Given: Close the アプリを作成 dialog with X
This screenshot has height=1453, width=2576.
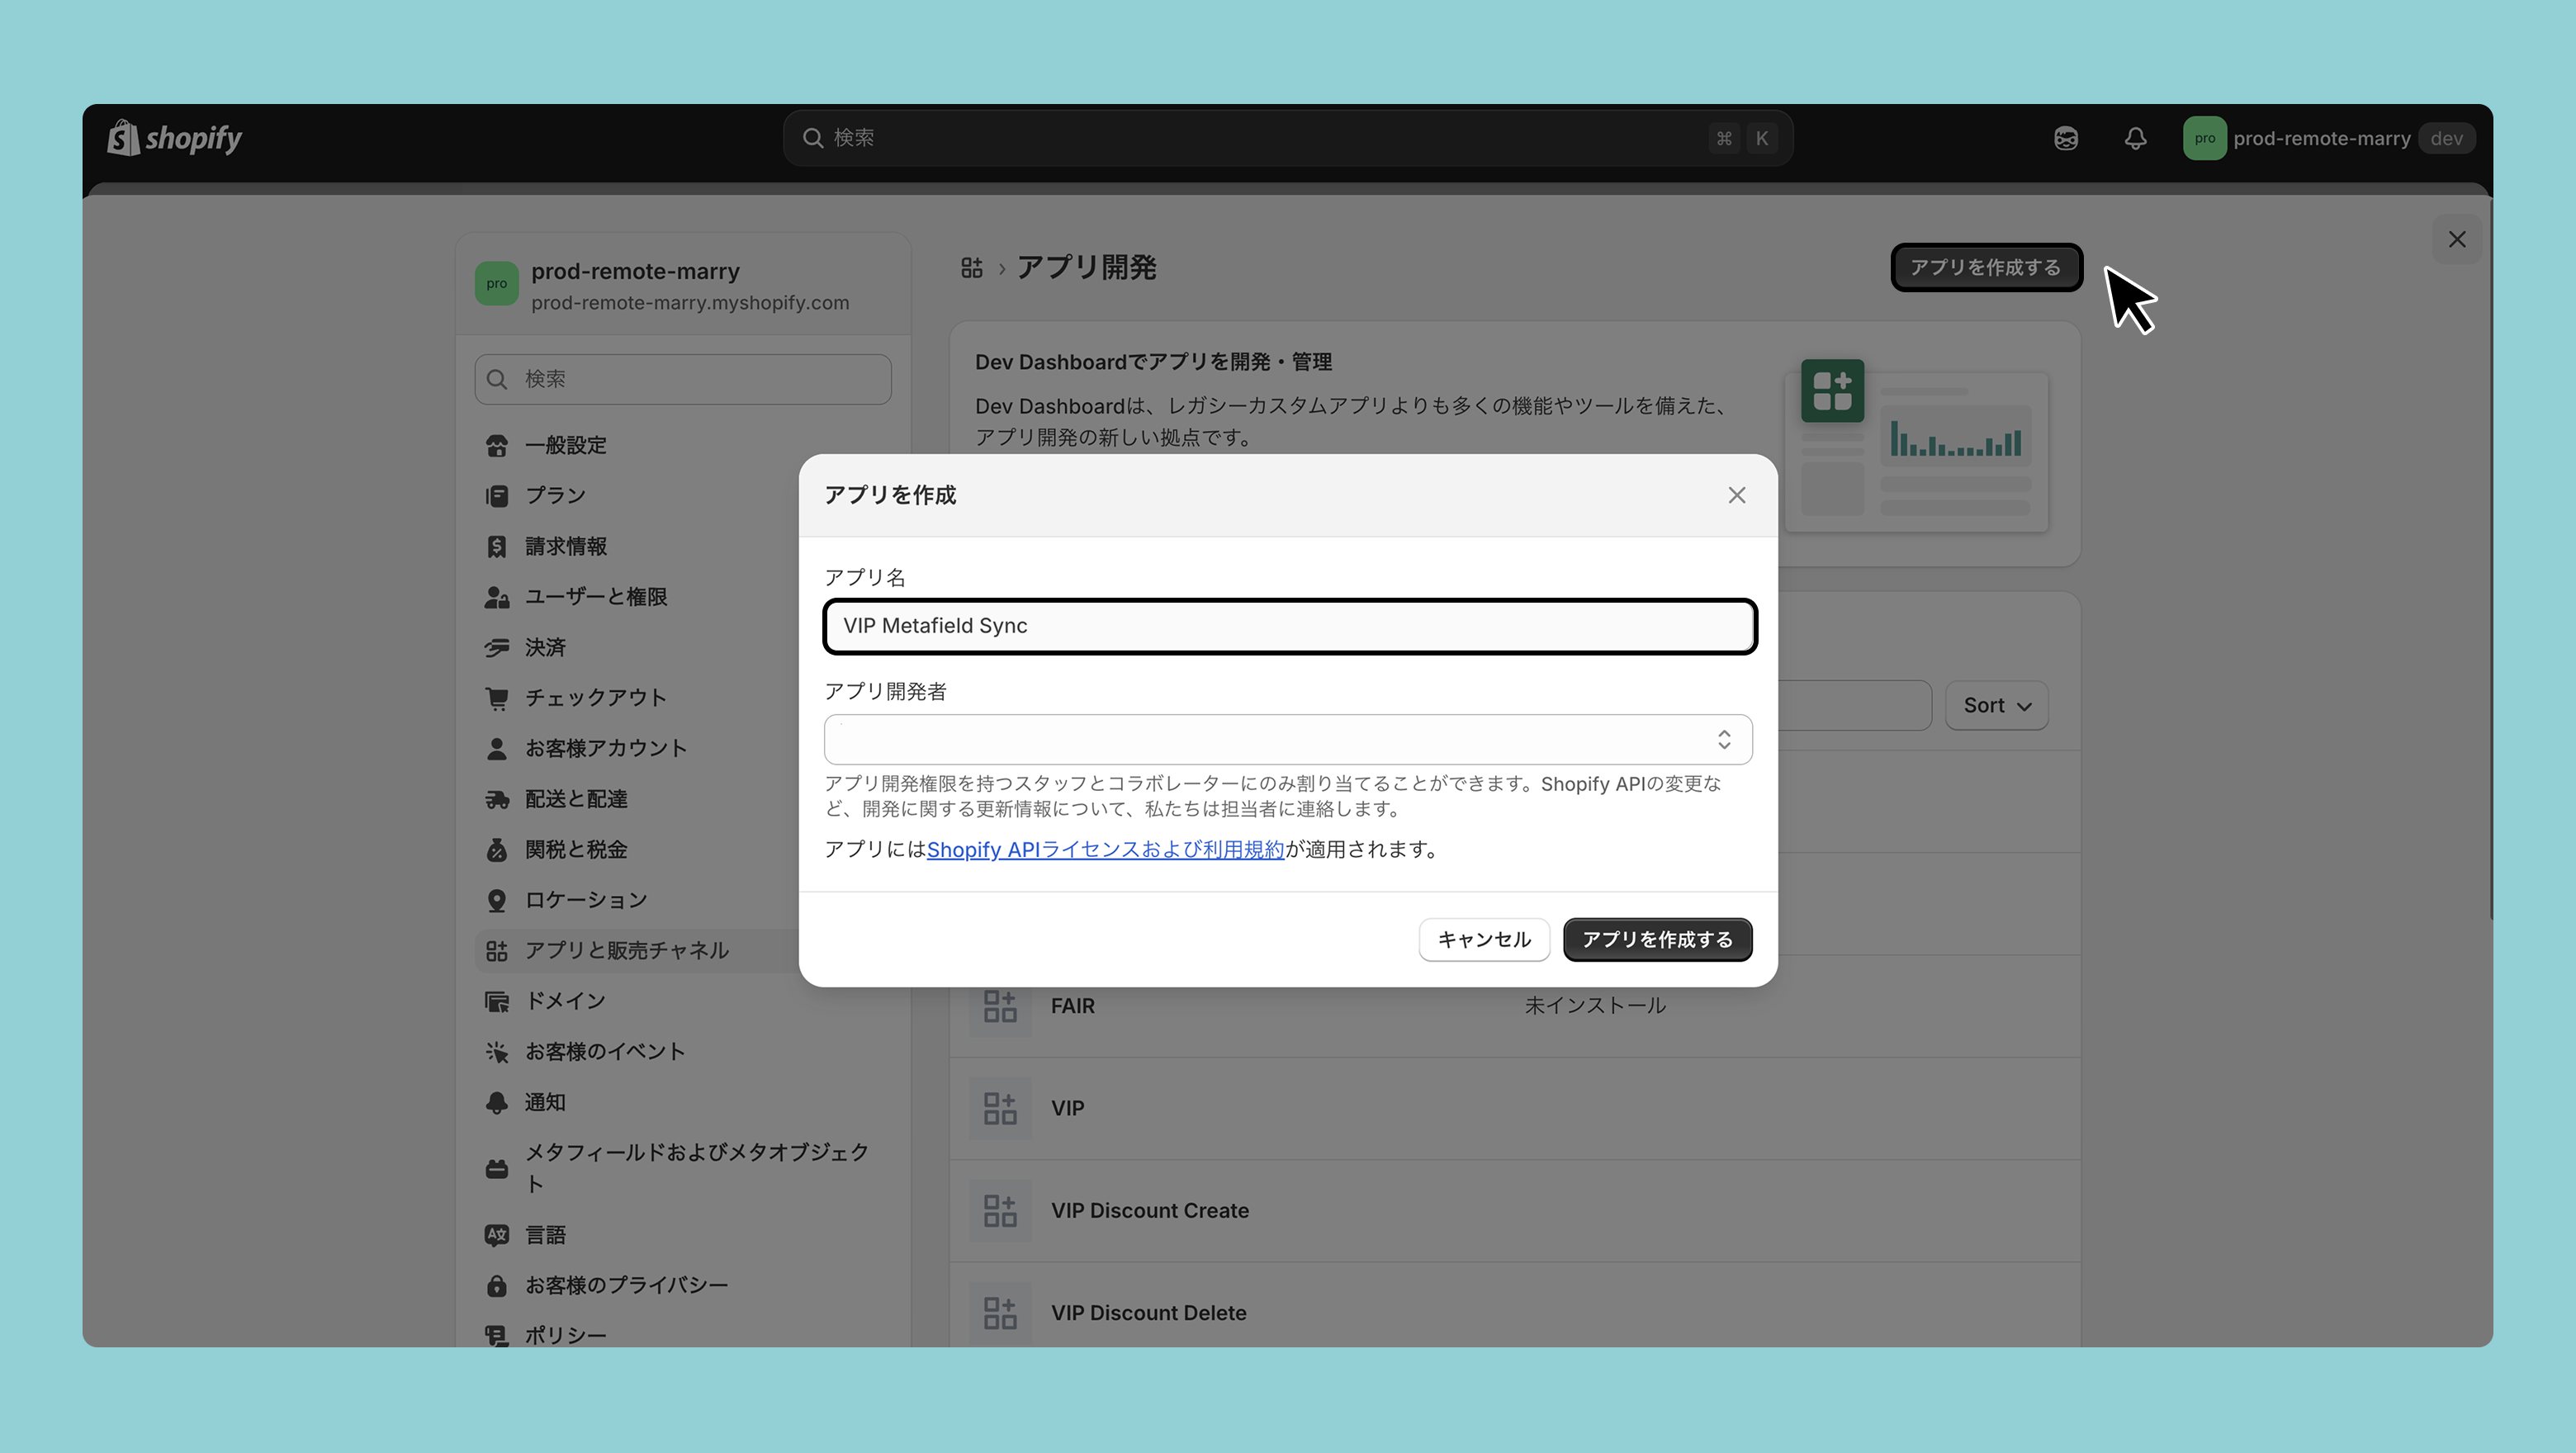Looking at the screenshot, I should point(1737,495).
